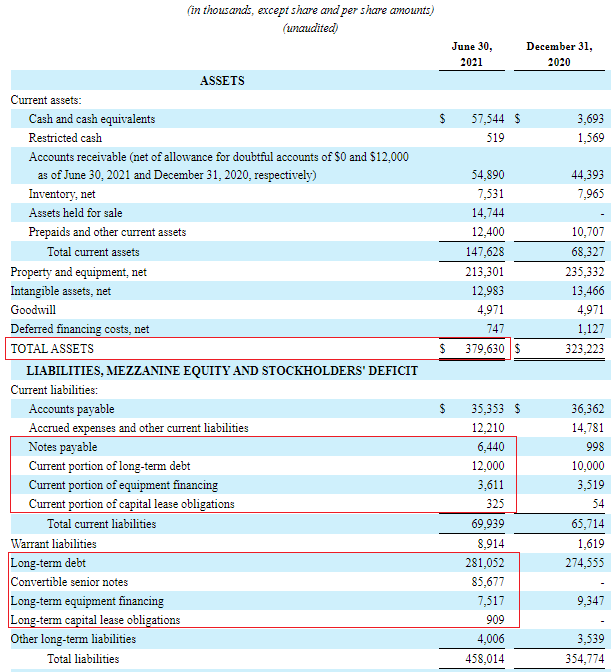The width and height of the screenshot is (614, 672).
Task: Select the Convertible senior notes label
Action: pos(69,582)
